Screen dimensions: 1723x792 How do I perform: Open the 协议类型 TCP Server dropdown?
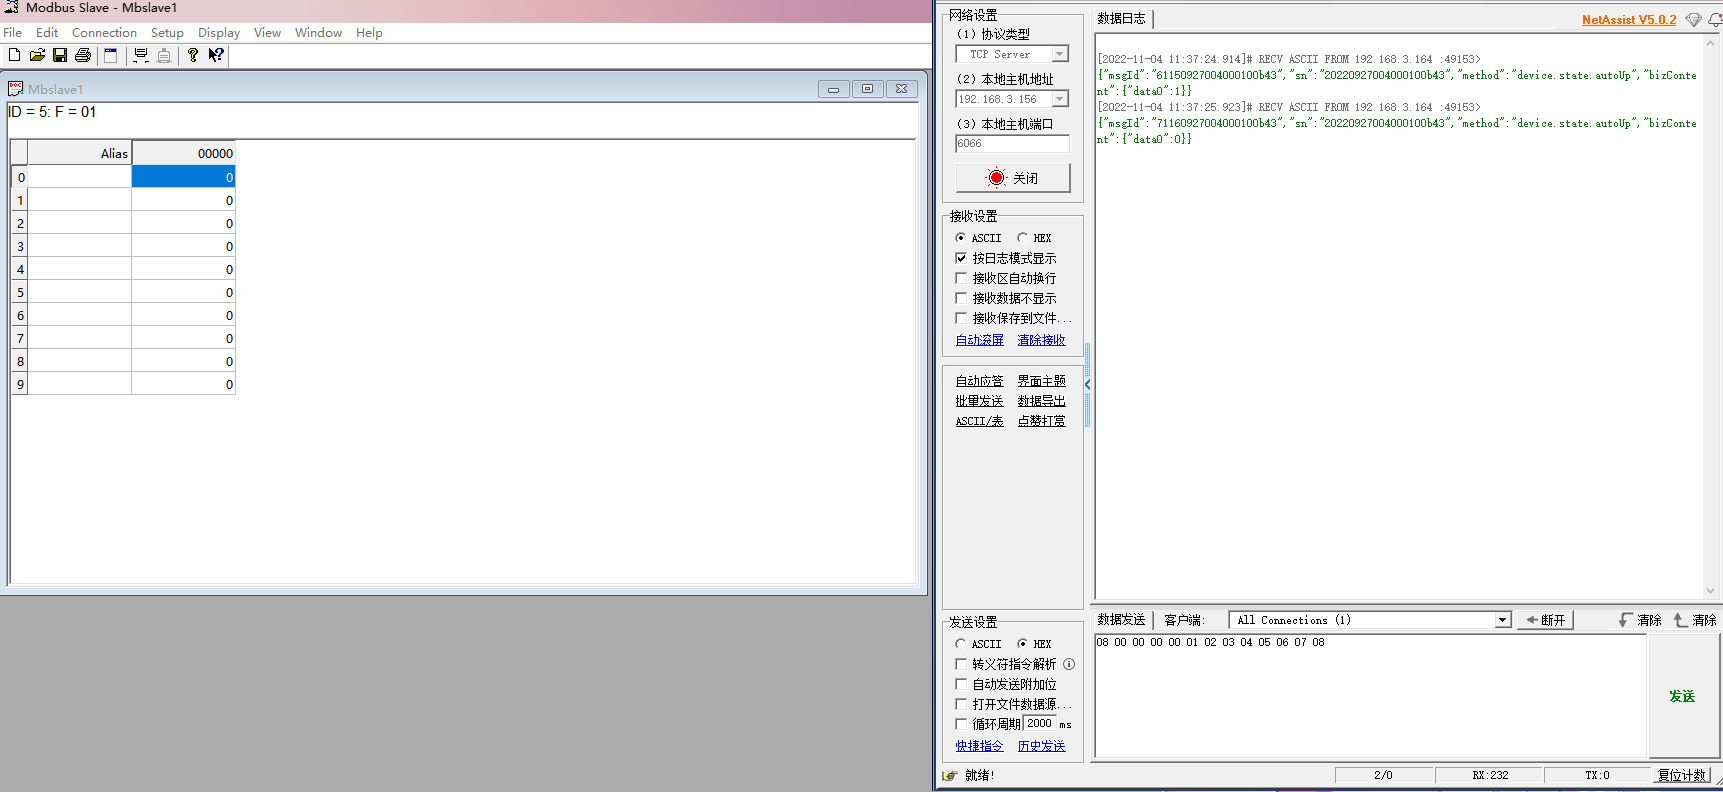[x=1060, y=54]
